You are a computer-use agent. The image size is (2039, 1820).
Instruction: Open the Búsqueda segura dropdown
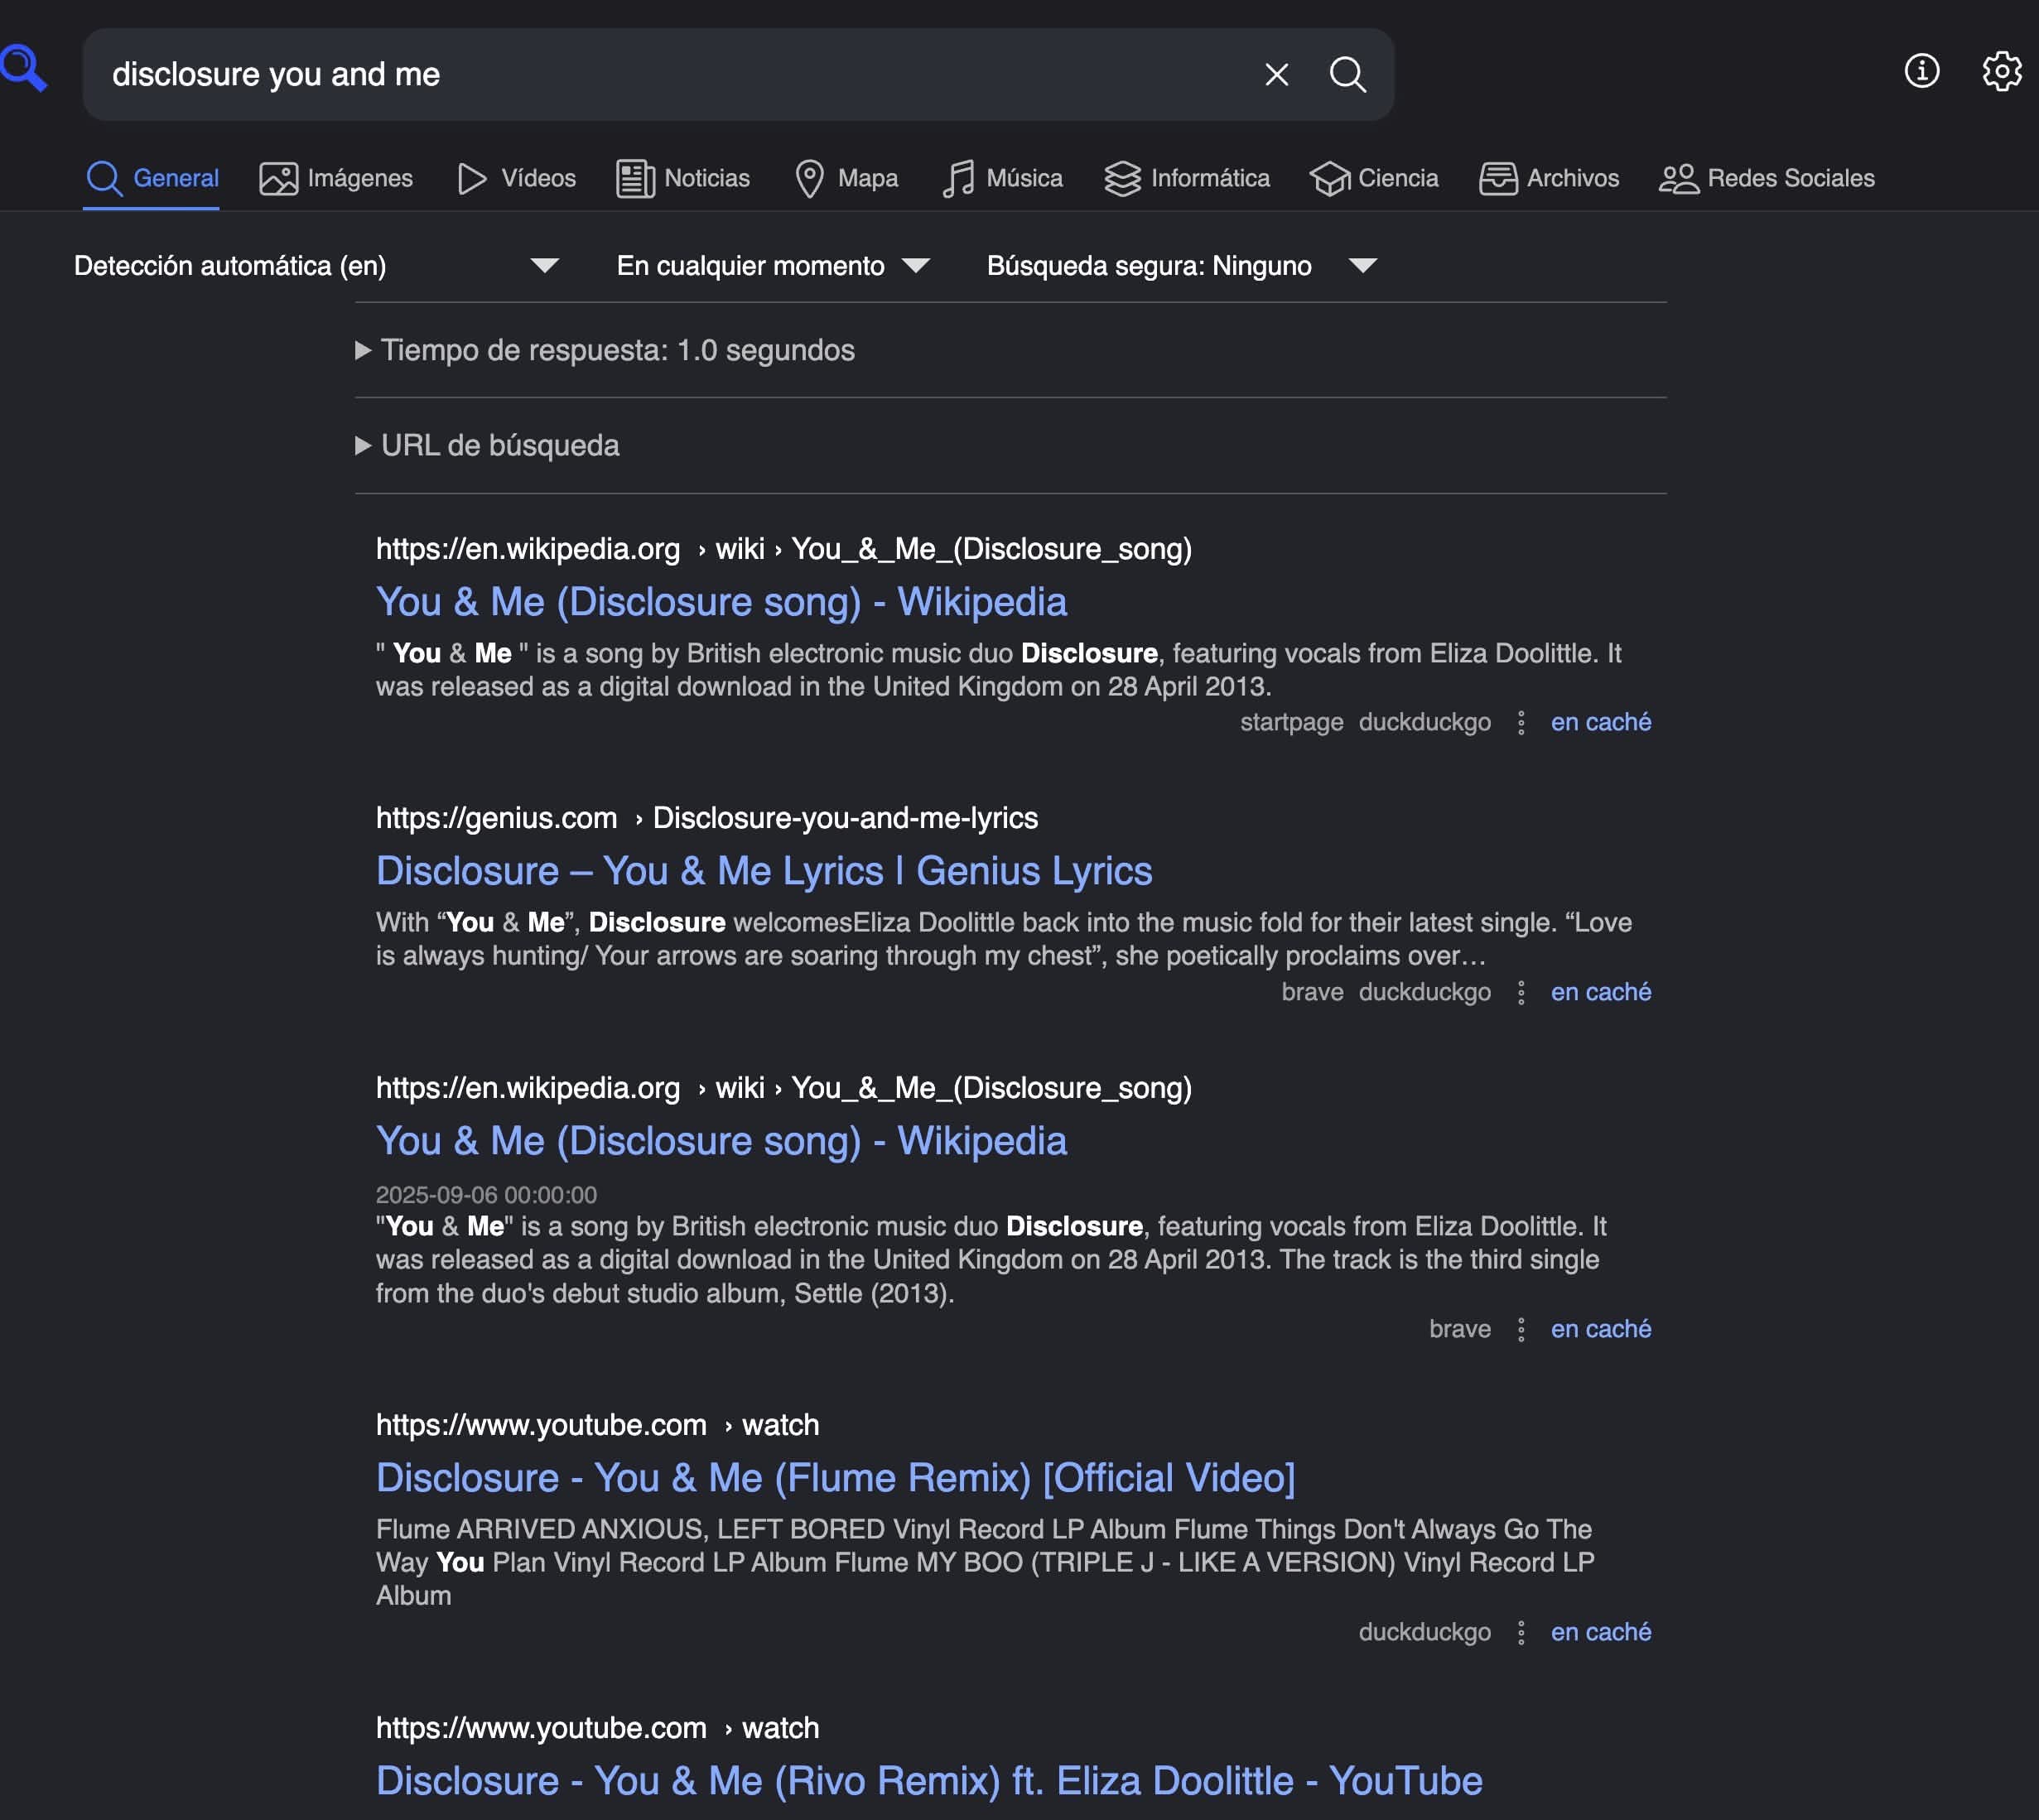click(x=1181, y=265)
